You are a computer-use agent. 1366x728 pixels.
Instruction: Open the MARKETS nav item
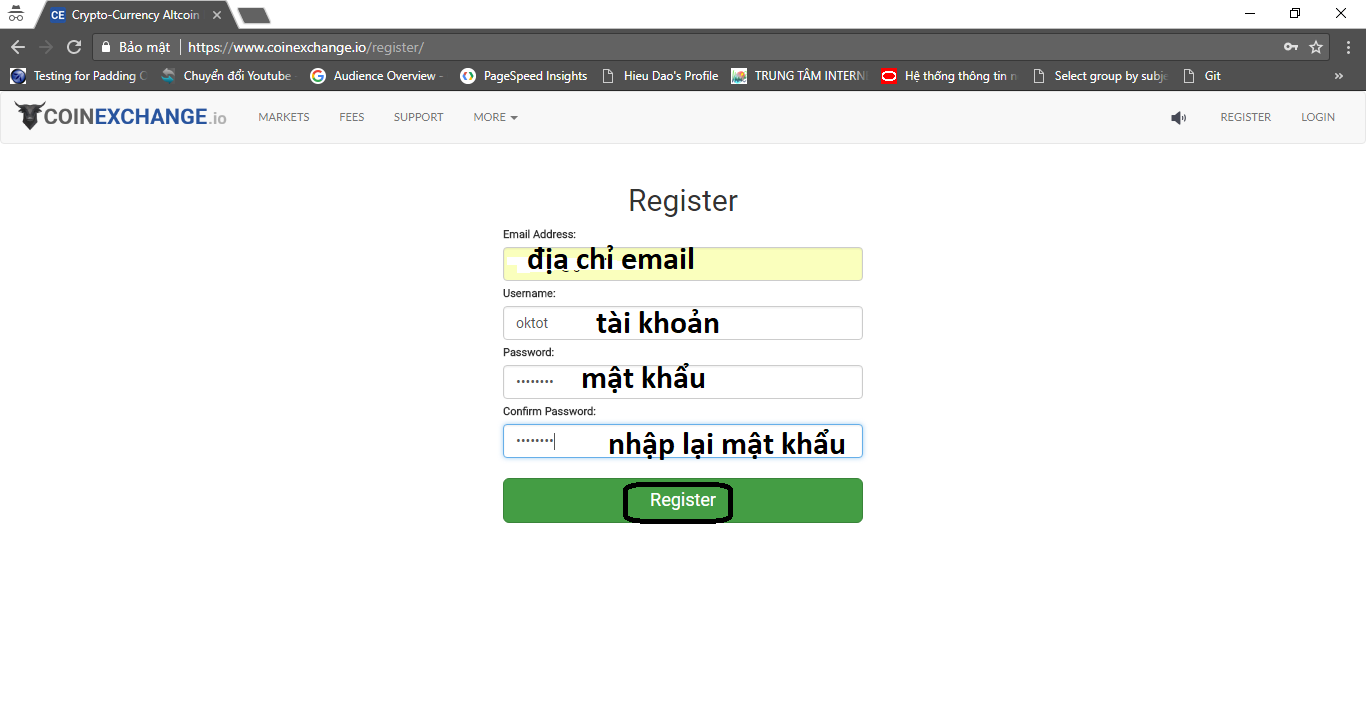284,117
